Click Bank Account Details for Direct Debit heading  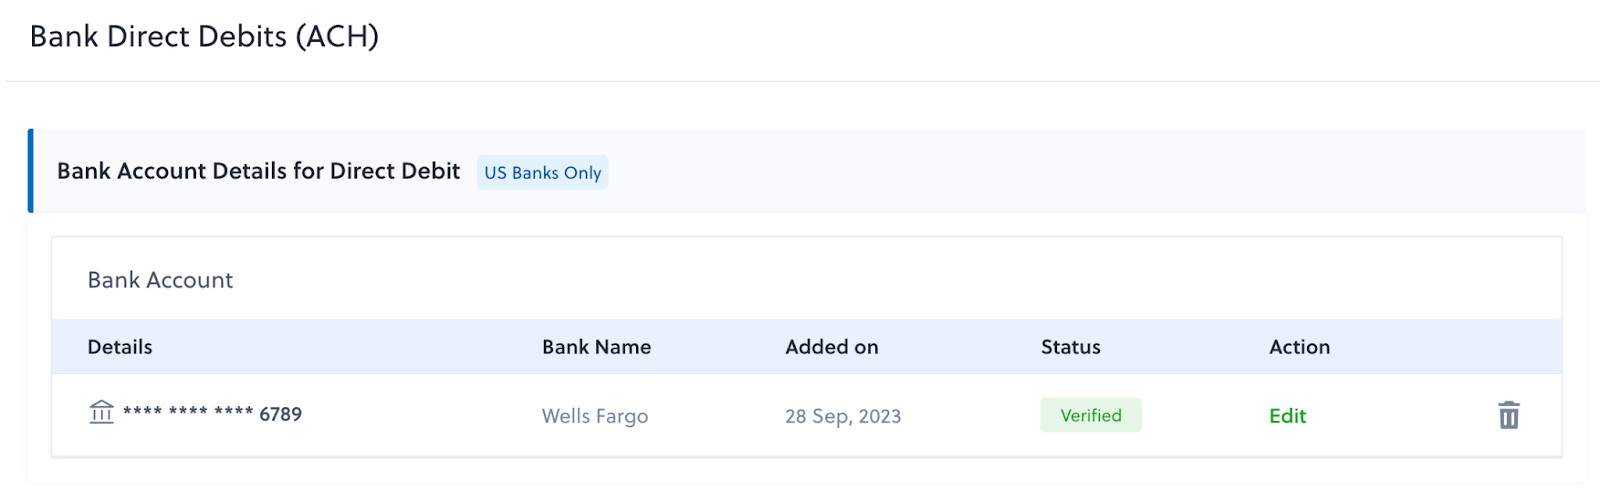[258, 171]
